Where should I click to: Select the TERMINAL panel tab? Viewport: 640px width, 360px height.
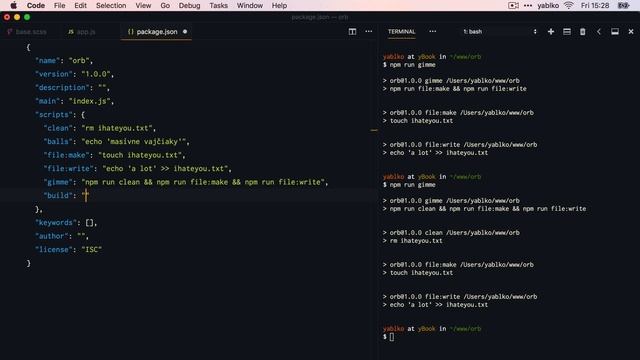pyautogui.click(x=402, y=31)
